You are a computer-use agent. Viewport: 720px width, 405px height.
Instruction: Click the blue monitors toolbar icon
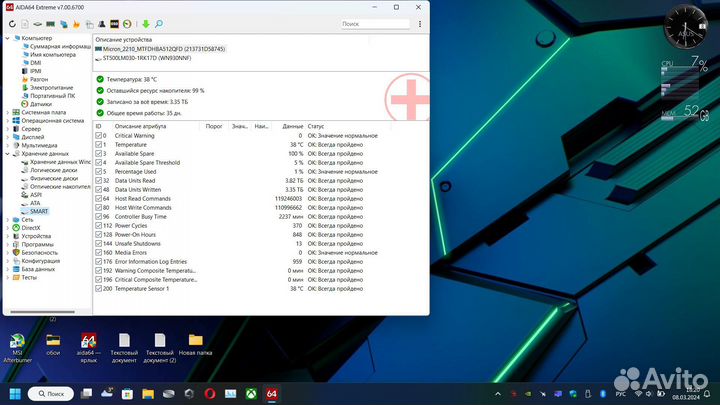[63, 24]
